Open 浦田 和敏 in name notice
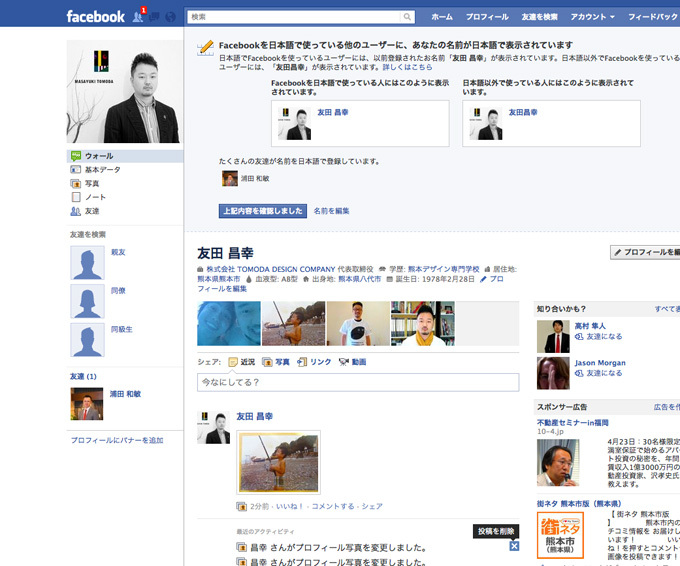The image size is (680, 566). (x=255, y=178)
